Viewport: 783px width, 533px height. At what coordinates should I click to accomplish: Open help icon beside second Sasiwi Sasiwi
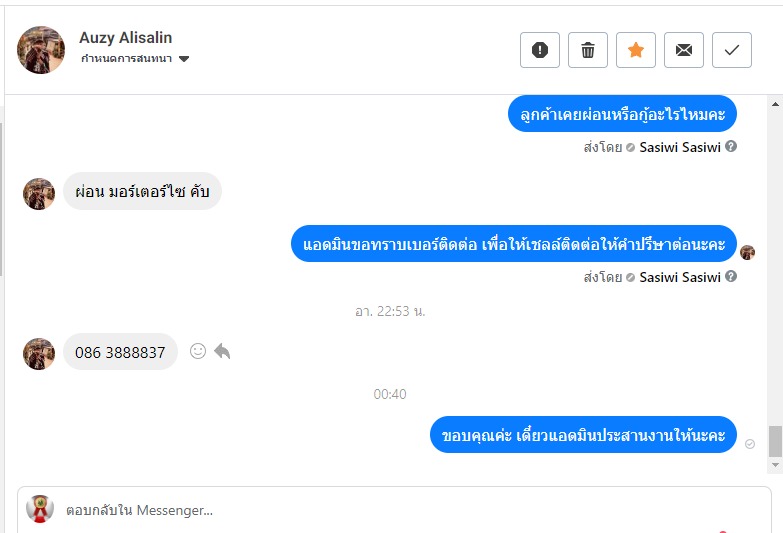[x=731, y=276]
